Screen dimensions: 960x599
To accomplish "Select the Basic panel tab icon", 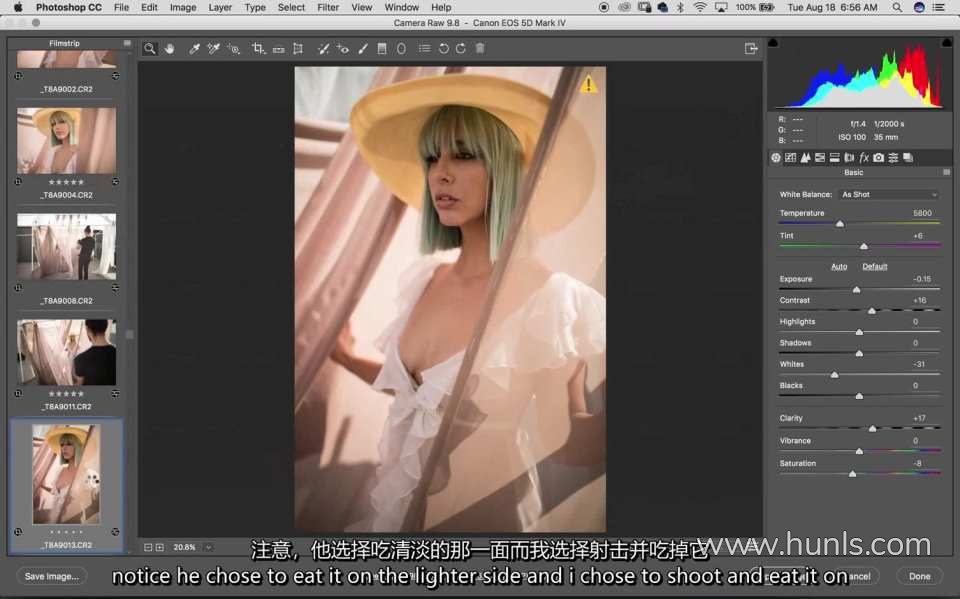I will 776,158.
